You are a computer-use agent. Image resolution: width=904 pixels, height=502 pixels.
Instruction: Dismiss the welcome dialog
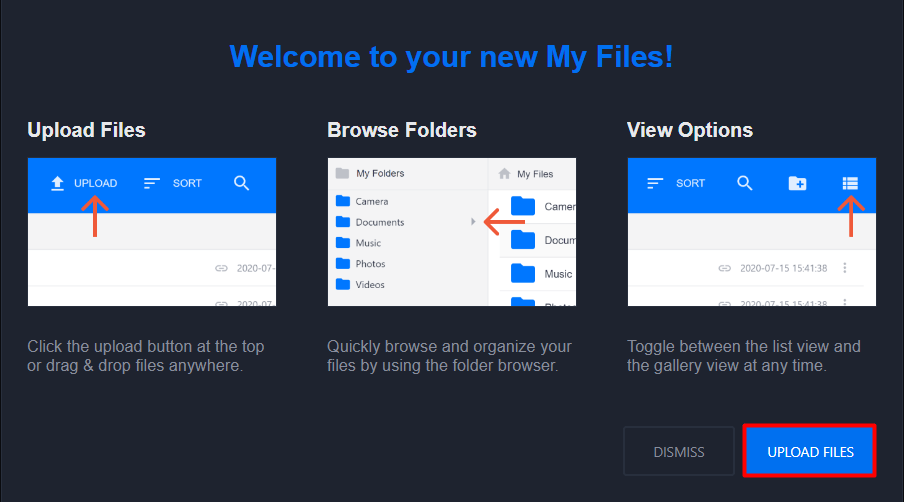pyautogui.click(x=679, y=452)
